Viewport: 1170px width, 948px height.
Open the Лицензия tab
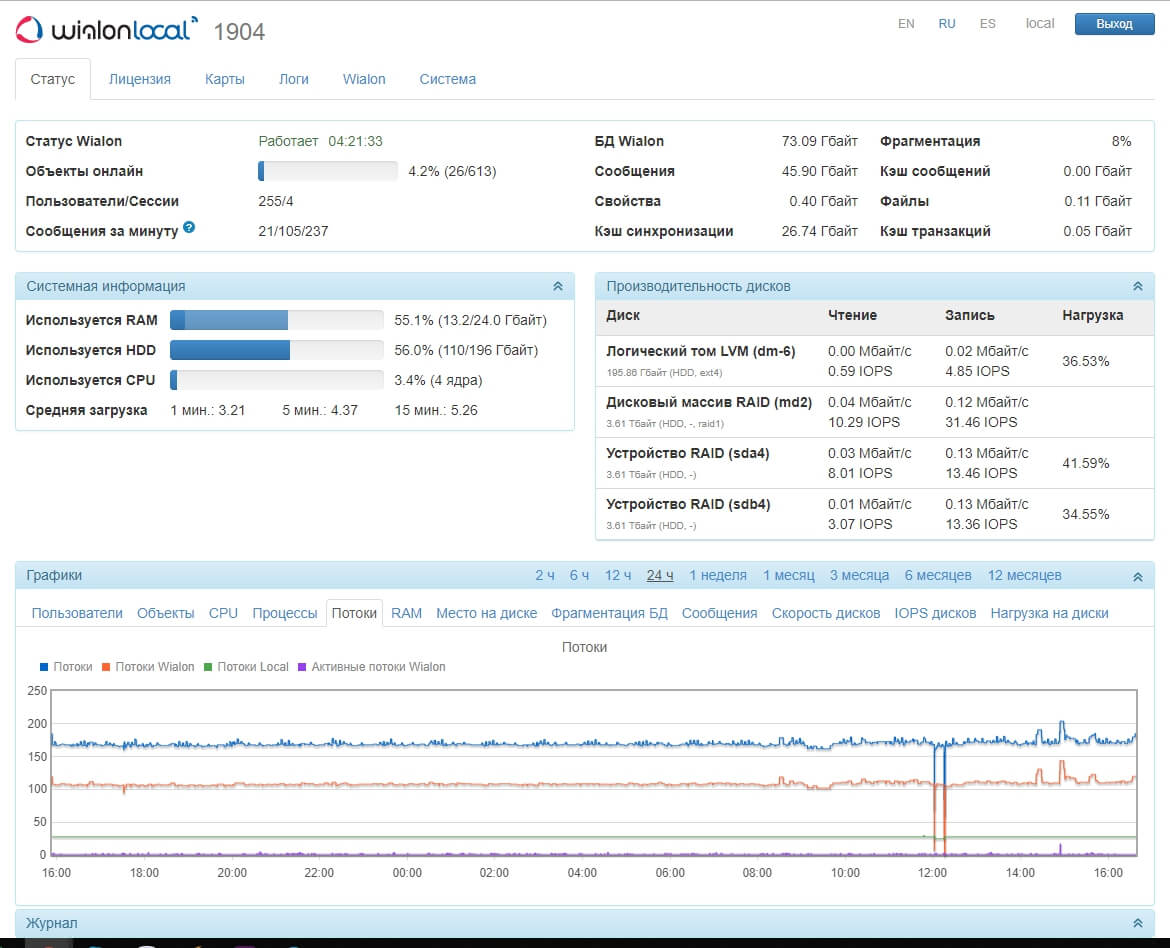(x=140, y=79)
